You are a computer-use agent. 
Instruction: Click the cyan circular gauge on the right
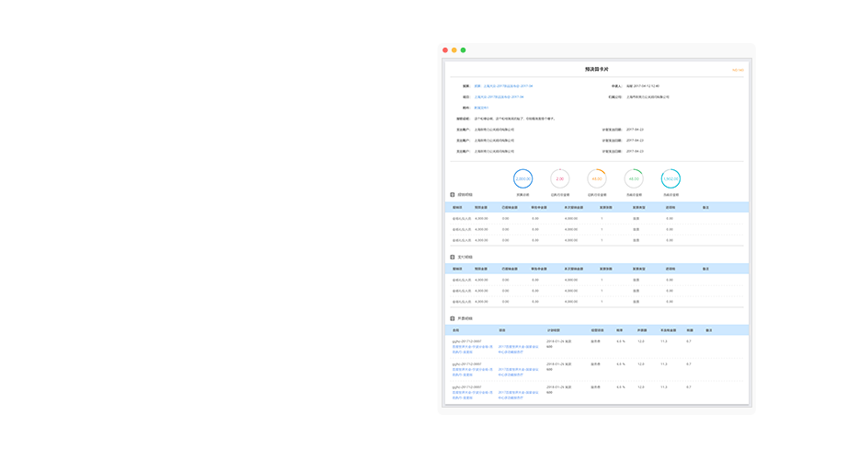pyautogui.click(x=670, y=179)
